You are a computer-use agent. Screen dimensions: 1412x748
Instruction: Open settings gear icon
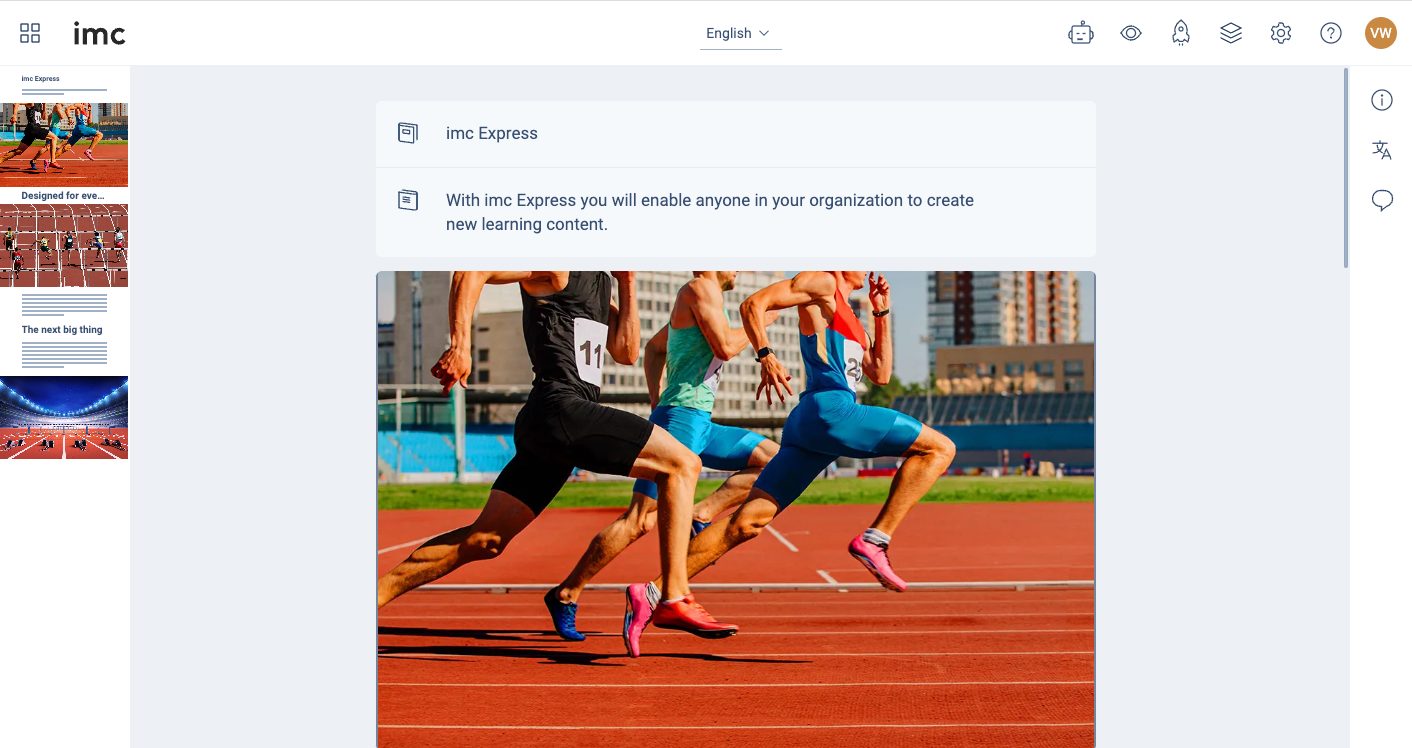1281,33
